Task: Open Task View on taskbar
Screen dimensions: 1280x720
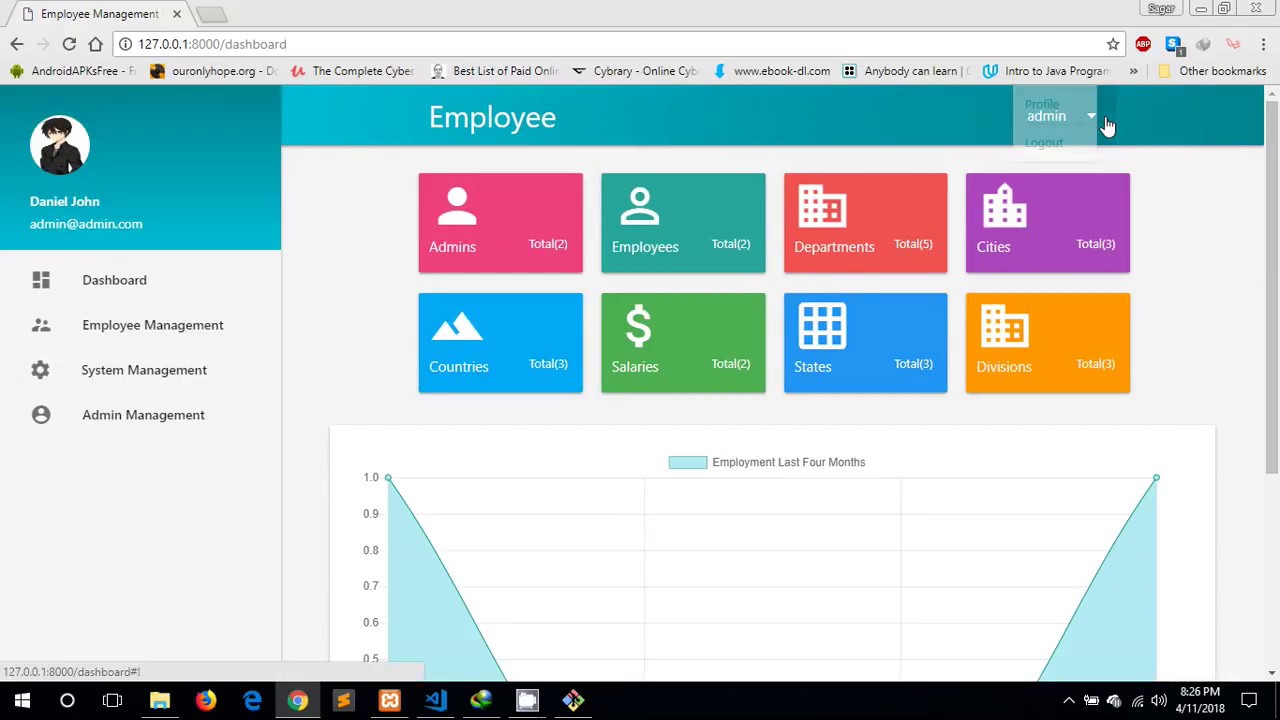Action: click(x=112, y=700)
